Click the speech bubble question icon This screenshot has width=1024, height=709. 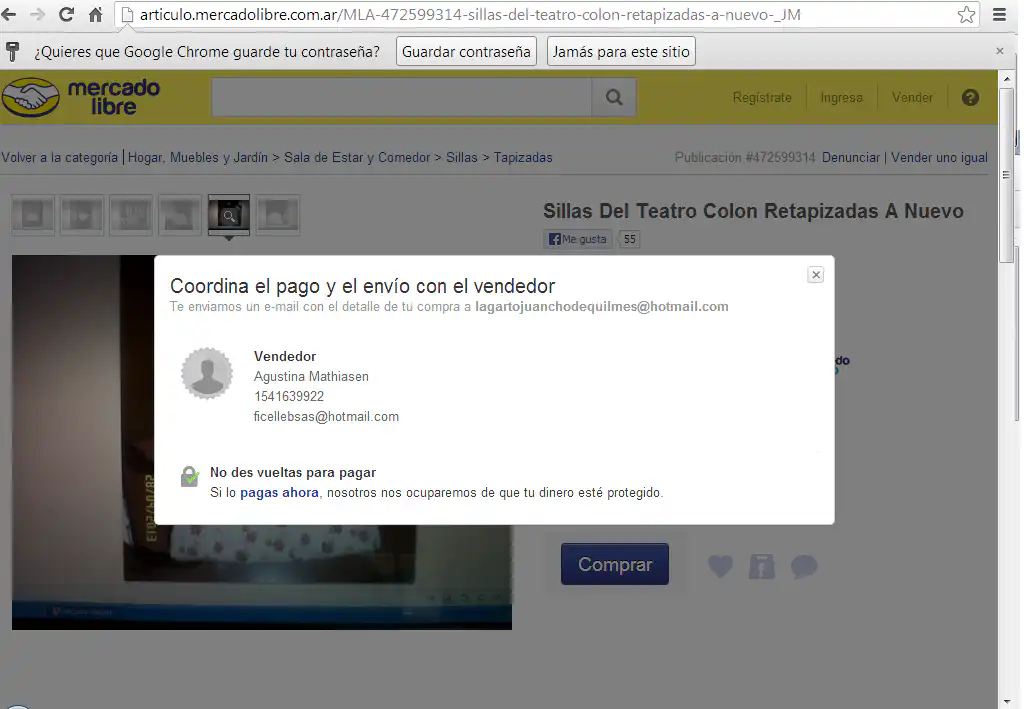click(x=804, y=567)
